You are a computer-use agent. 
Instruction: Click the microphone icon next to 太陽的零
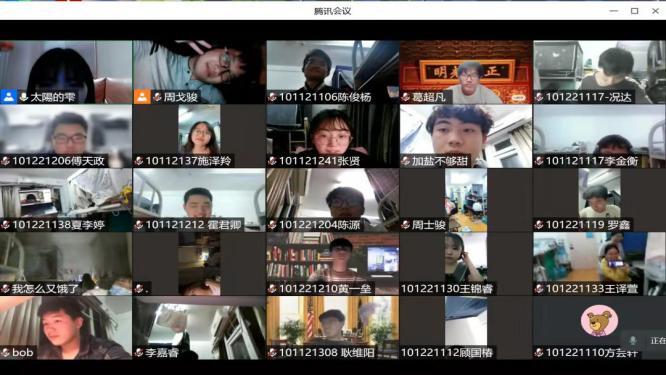point(24,97)
